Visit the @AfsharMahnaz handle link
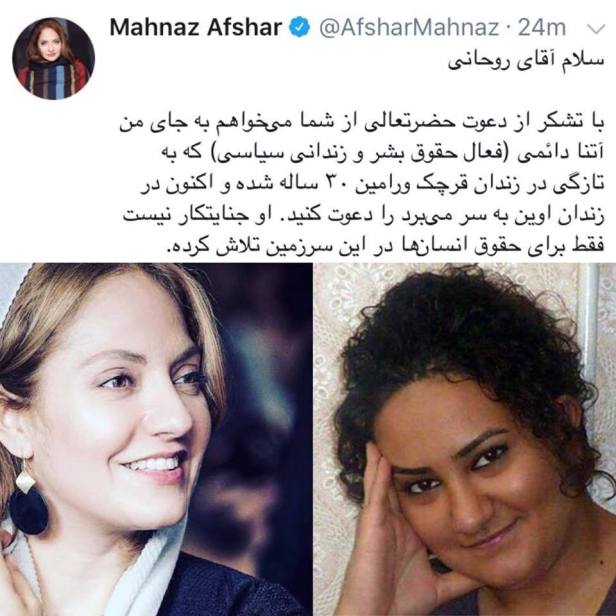This screenshot has height=616, width=616. (409, 28)
